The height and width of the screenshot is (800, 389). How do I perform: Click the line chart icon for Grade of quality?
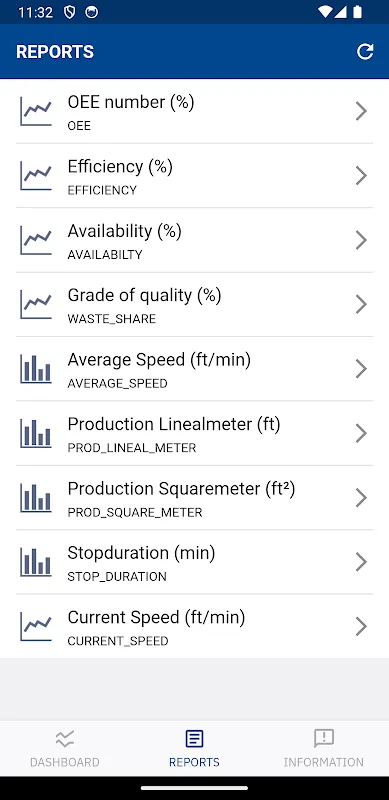pos(36,305)
